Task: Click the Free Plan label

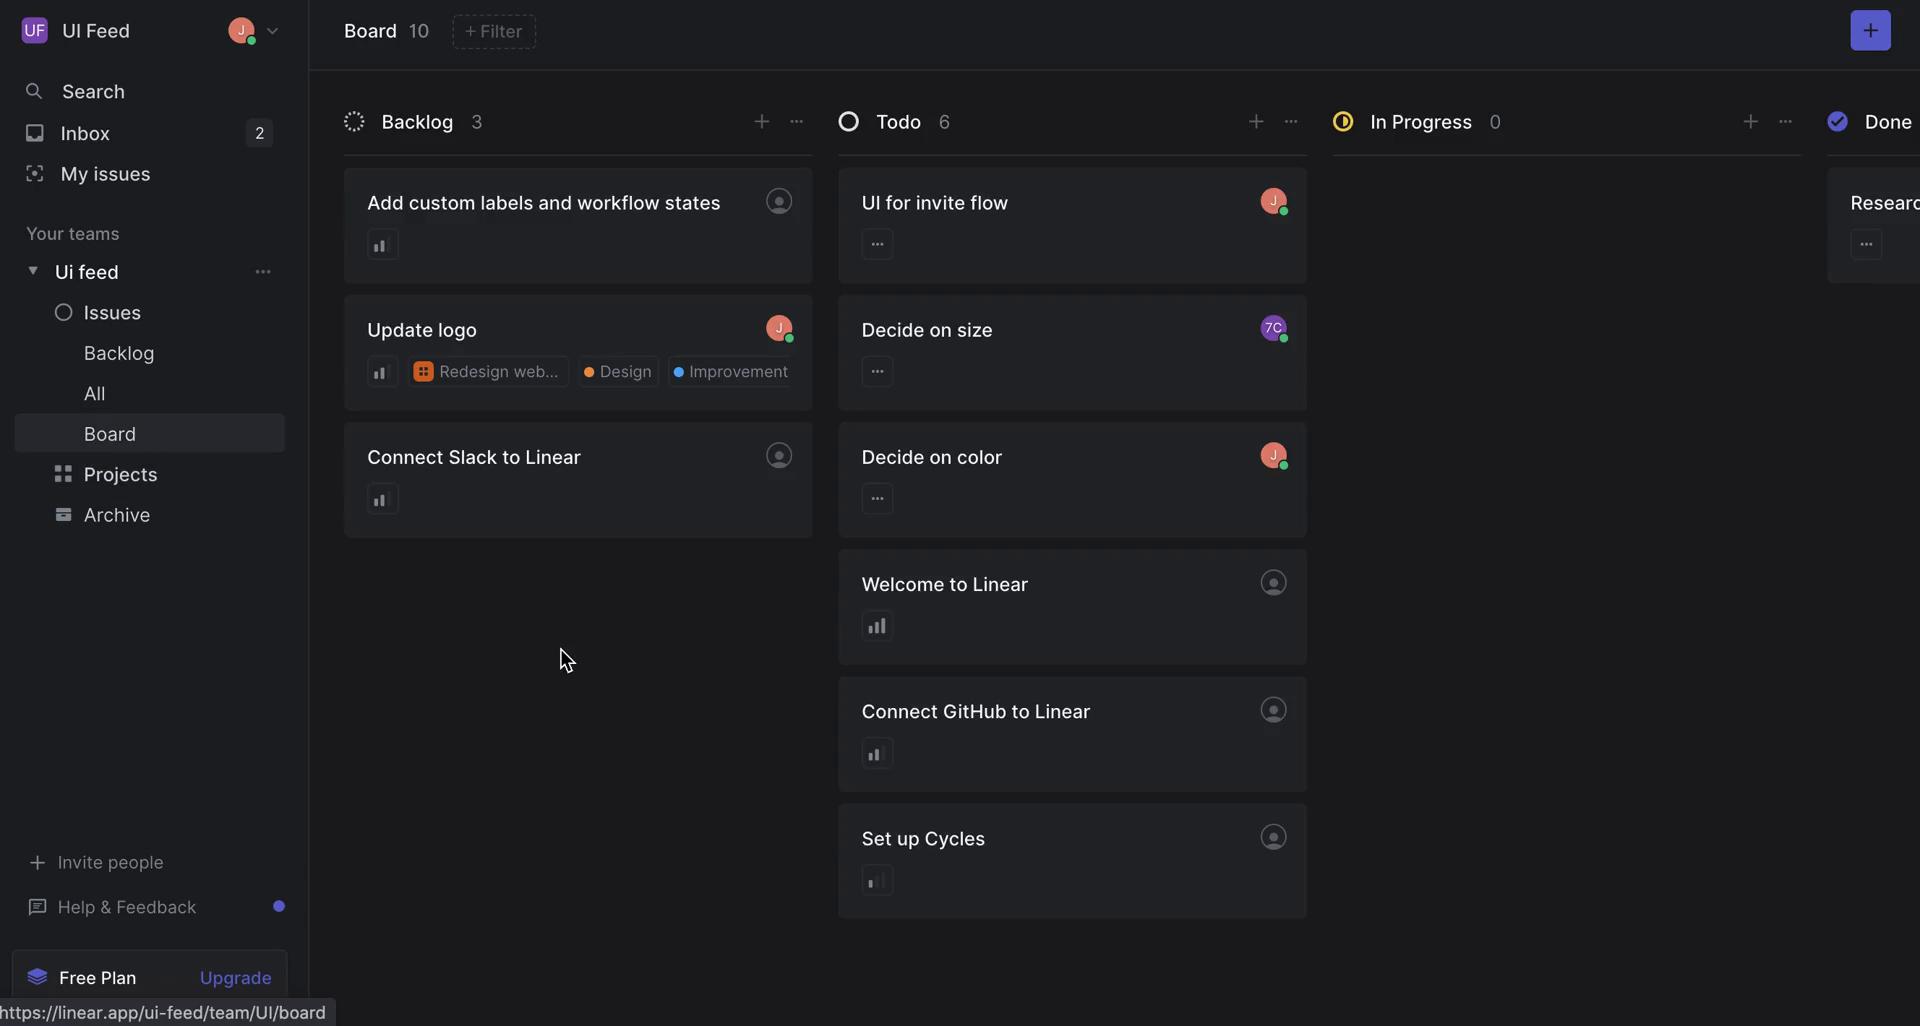Action: click(97, 978)
